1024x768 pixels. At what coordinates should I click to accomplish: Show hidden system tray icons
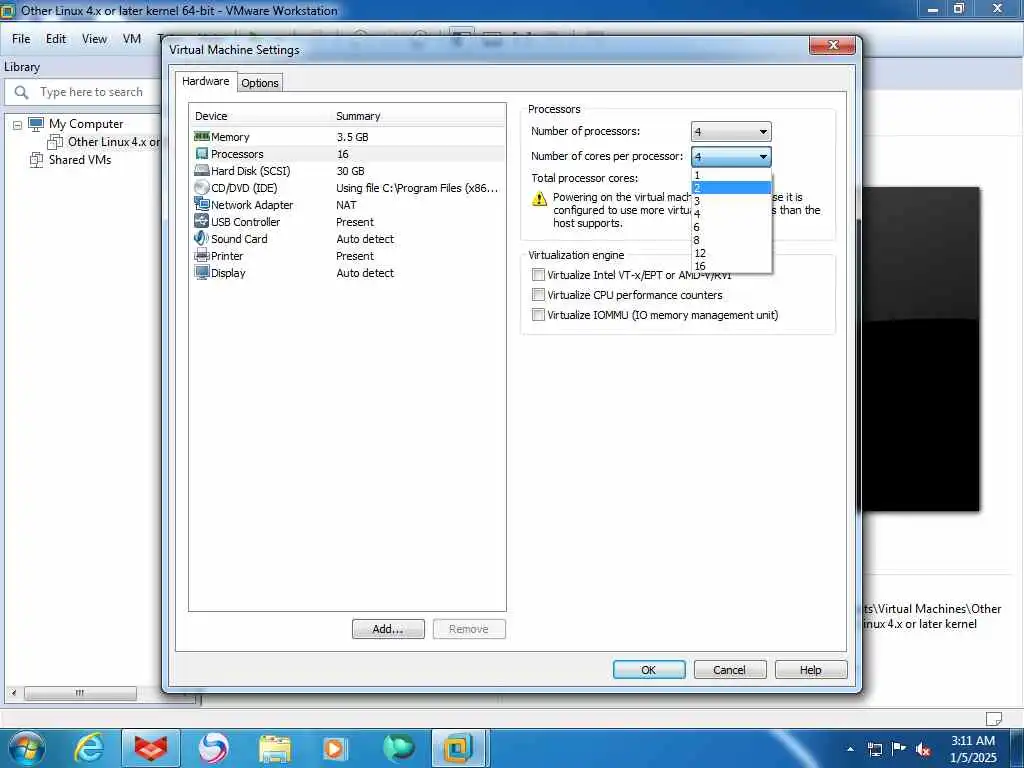pos(850,749)
